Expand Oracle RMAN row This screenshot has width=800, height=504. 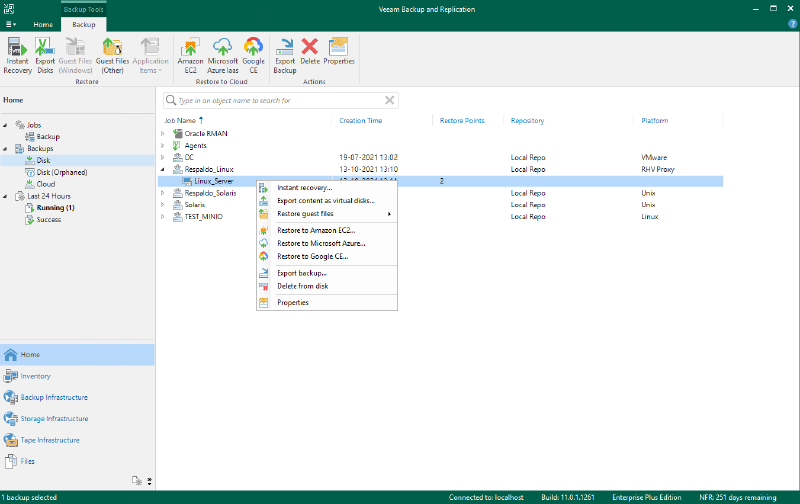tap(163, 134)
